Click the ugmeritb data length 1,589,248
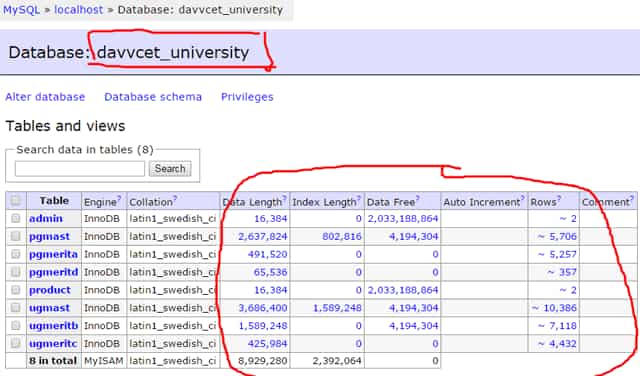The image size is (640, 376). pos(263,326)
